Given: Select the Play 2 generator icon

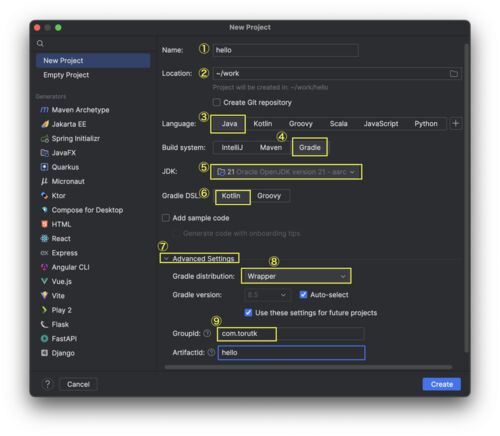Looking at the screenshot, I should pos(44,310).
